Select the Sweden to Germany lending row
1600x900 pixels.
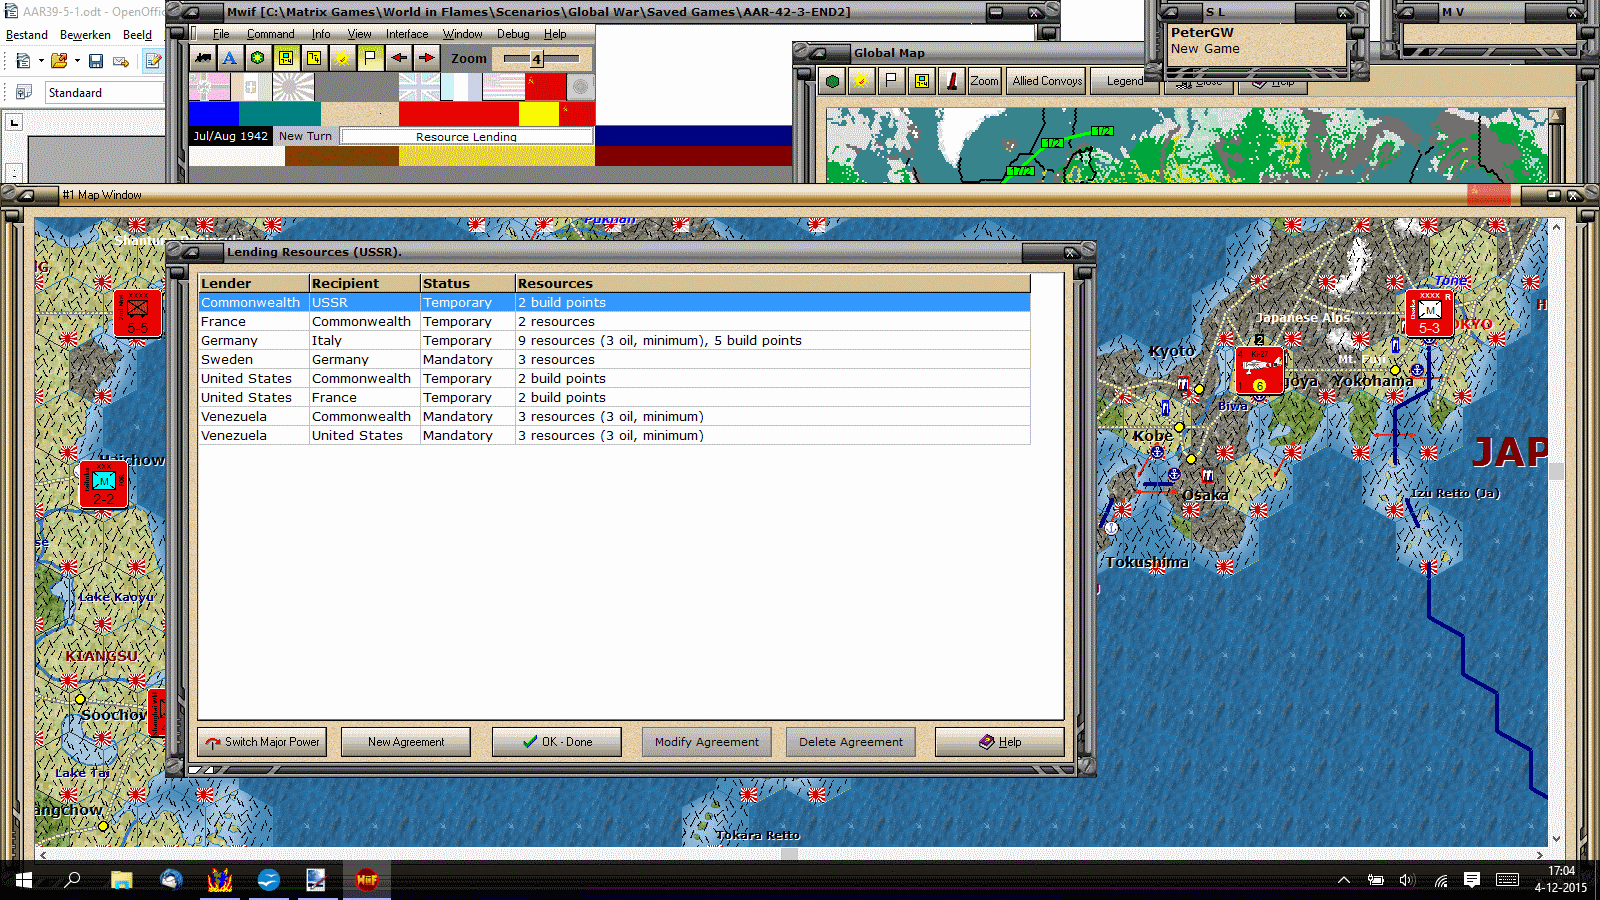614,360
